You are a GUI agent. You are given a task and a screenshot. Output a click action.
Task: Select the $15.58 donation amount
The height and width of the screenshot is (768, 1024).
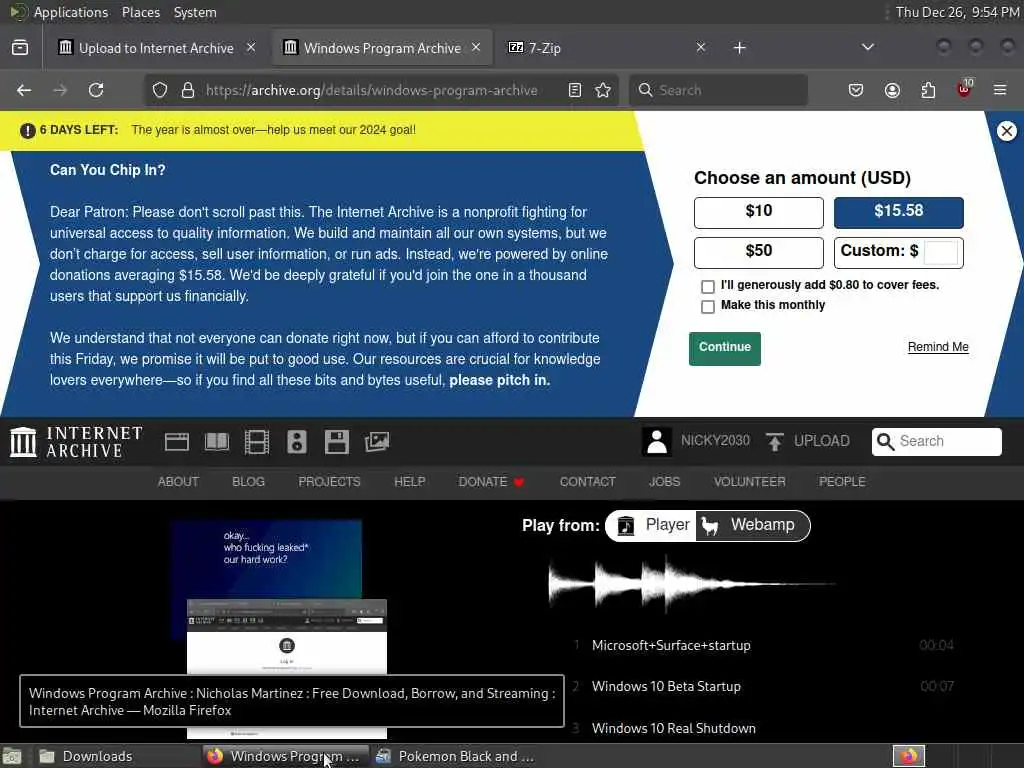point(898,212)
